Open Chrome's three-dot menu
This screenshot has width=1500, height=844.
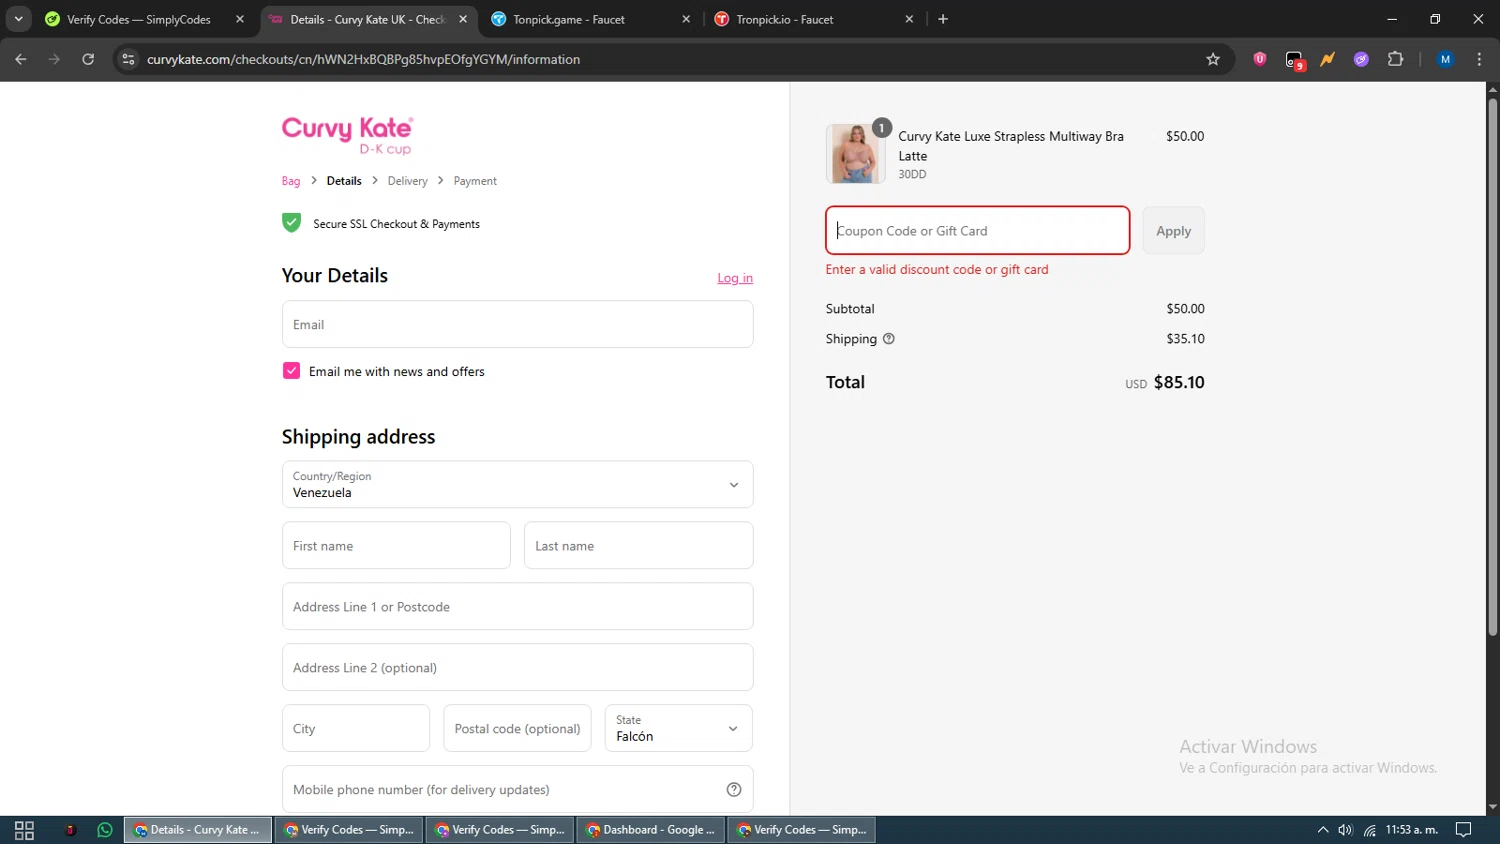click(1479, 59)
